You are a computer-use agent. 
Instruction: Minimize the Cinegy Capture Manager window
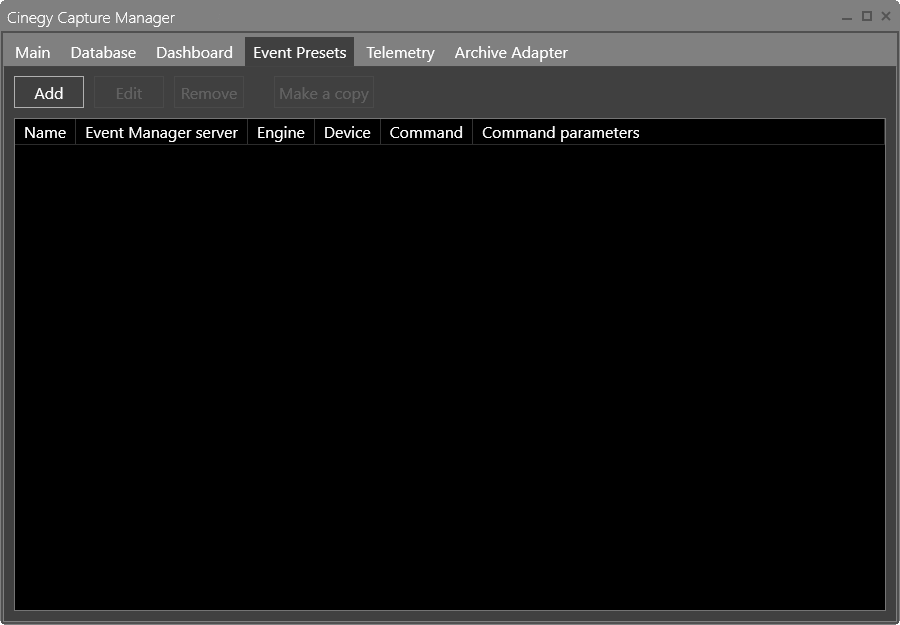coord(845,17)
